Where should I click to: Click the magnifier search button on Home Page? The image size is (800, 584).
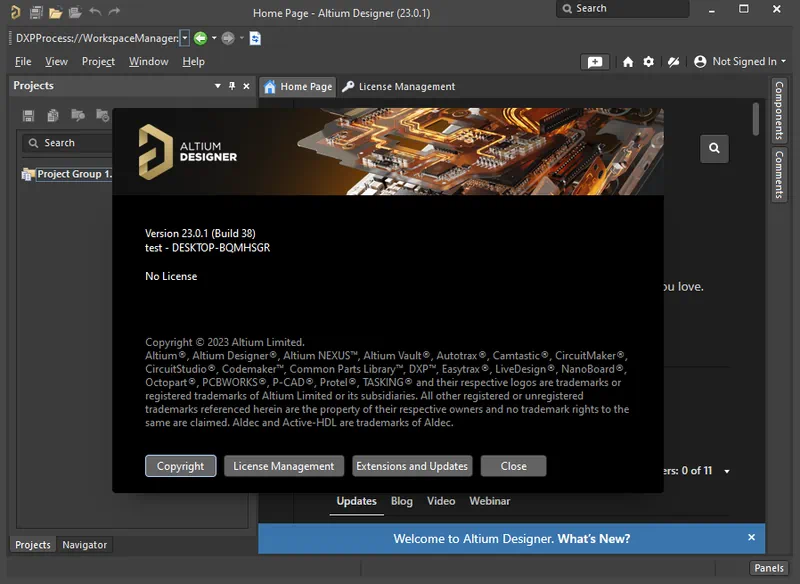(x=714, y=148)
